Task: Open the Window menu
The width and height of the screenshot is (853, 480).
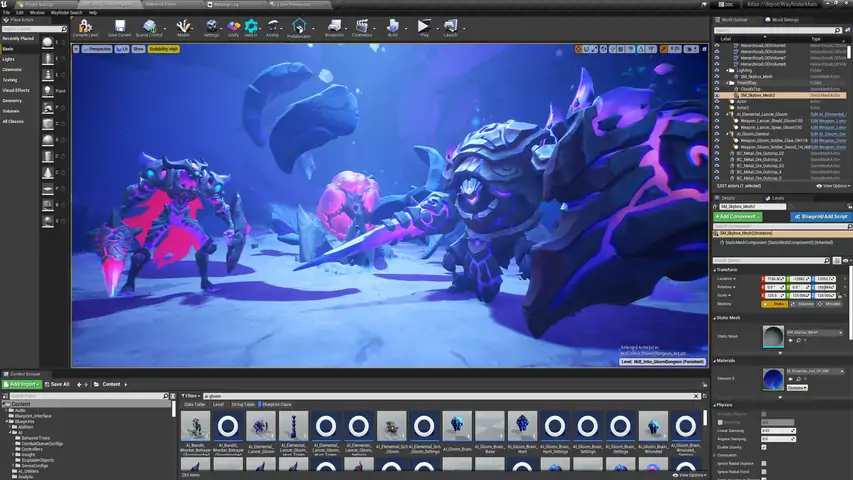Action: [36, 12]
